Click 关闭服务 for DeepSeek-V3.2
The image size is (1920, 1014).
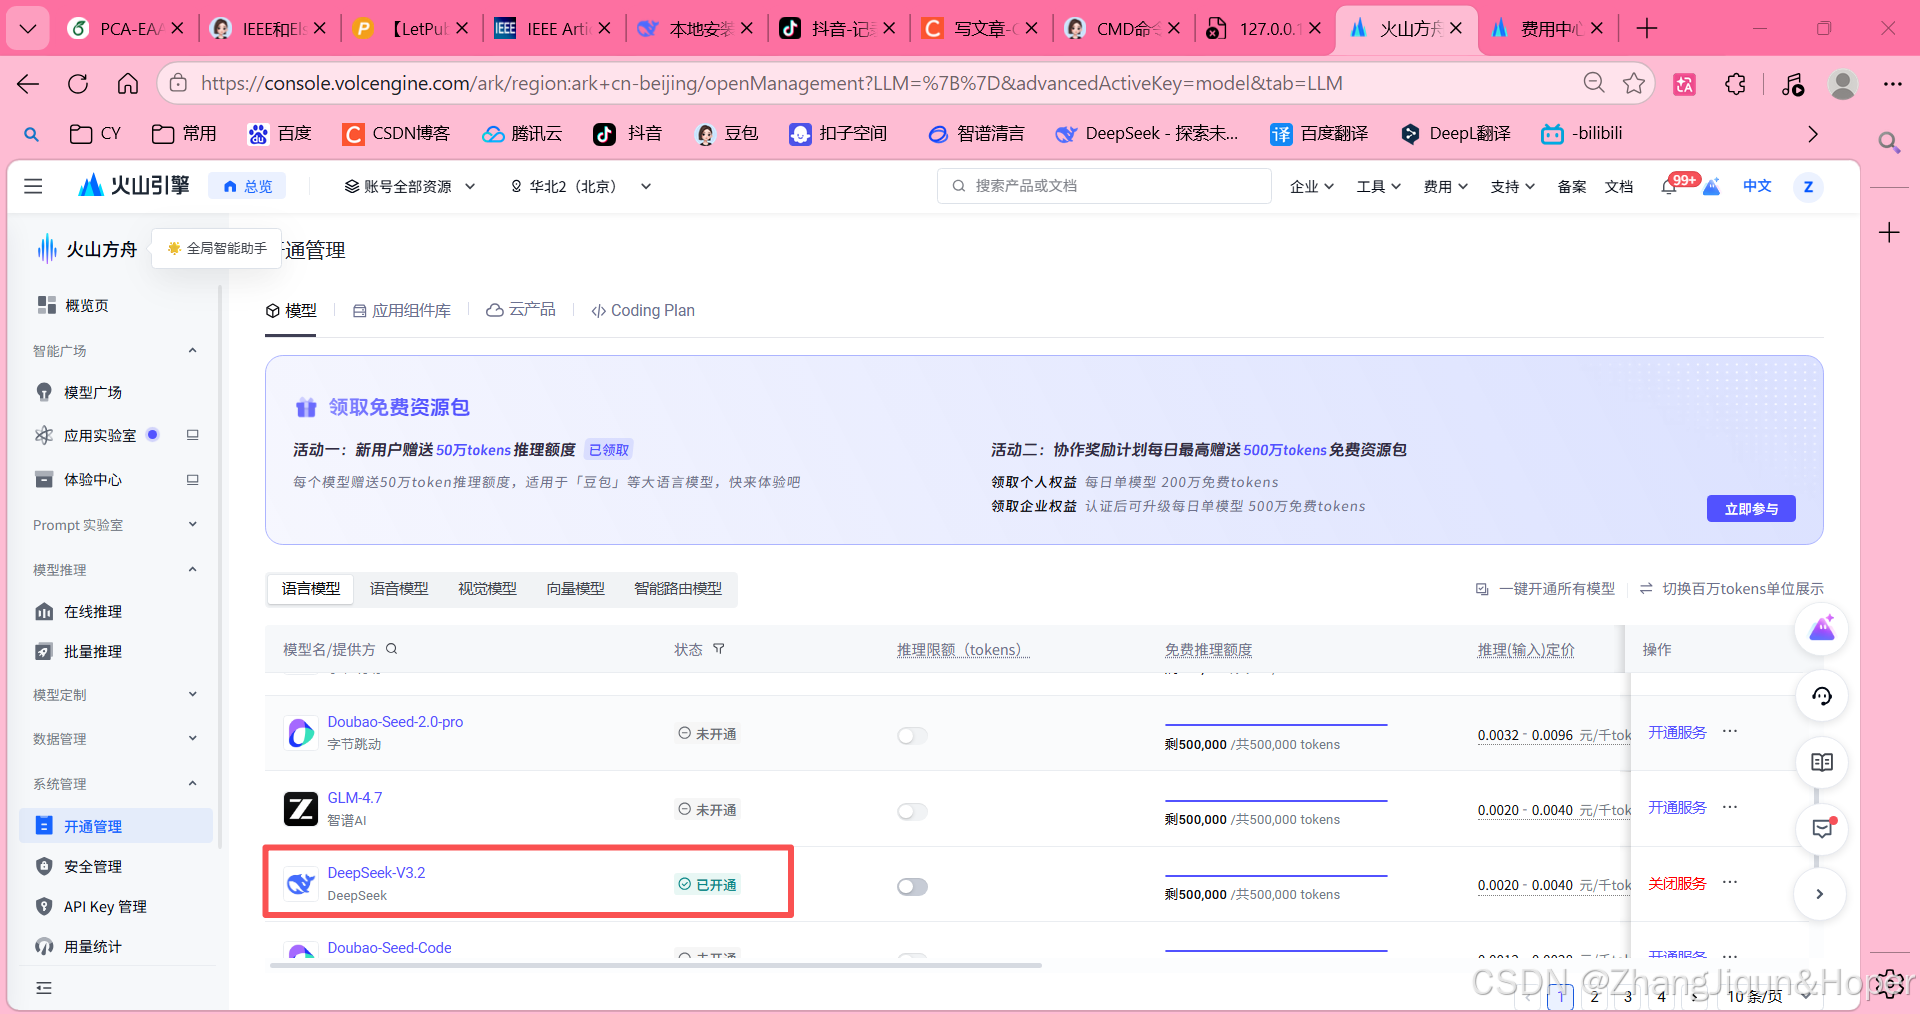[1676, 883]
